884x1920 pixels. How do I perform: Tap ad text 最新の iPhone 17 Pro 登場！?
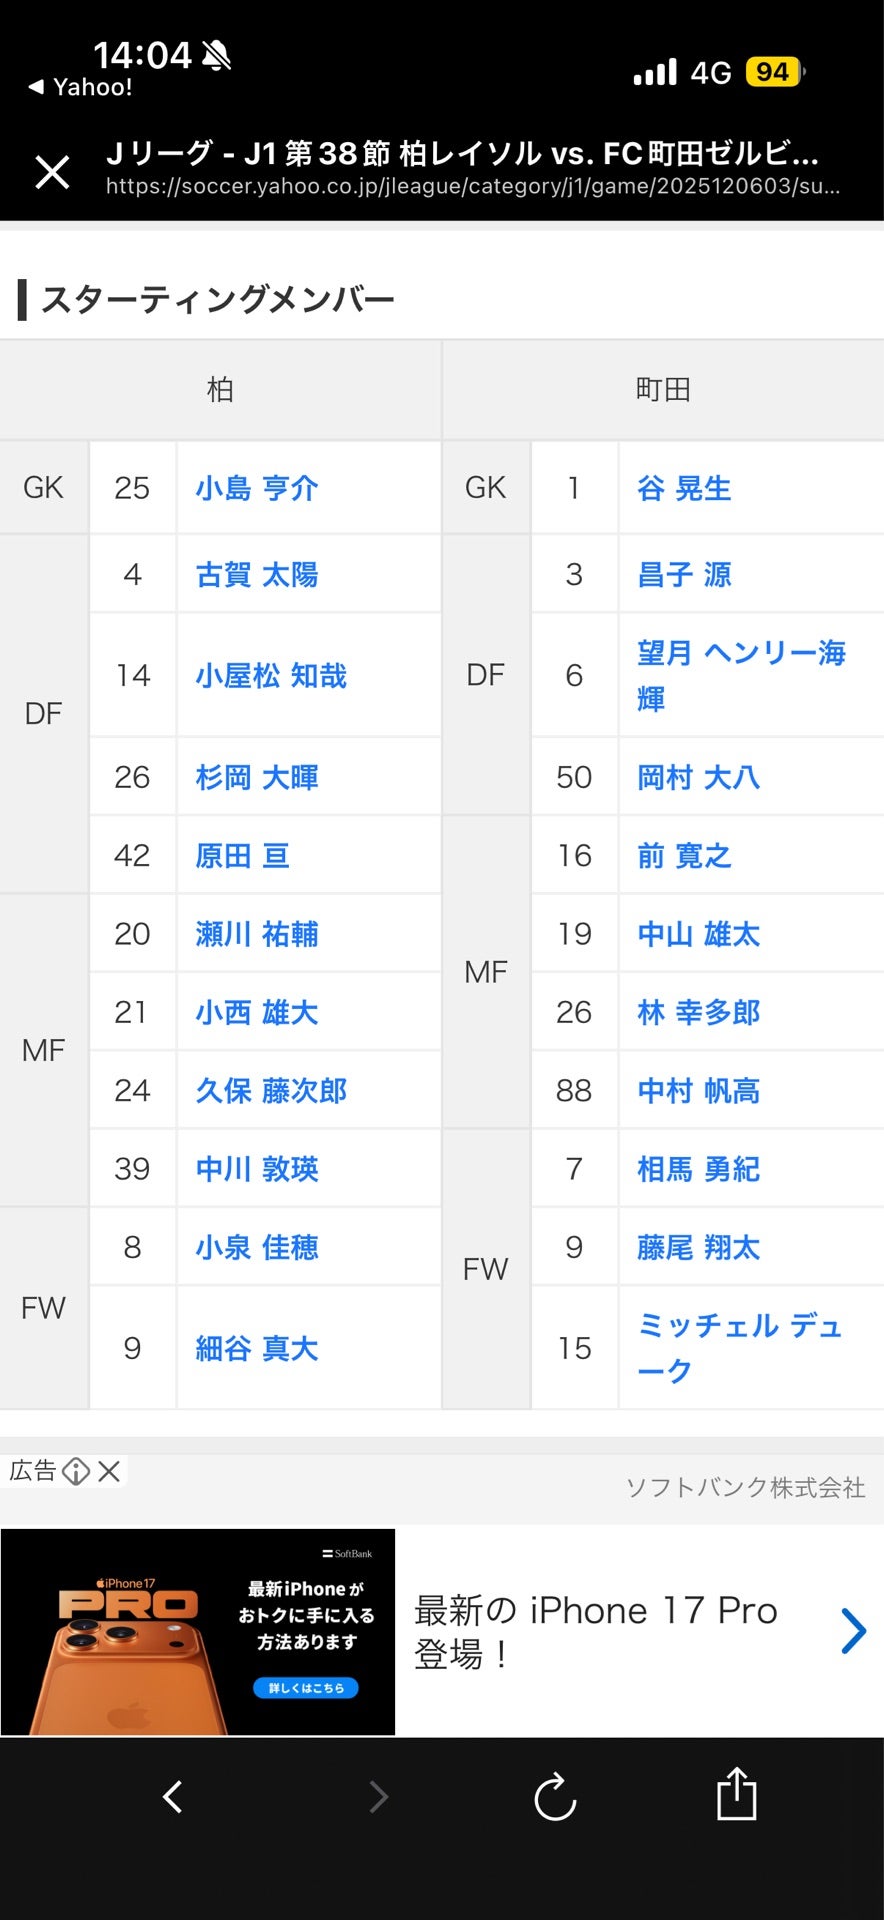(x=596, y=1631)
